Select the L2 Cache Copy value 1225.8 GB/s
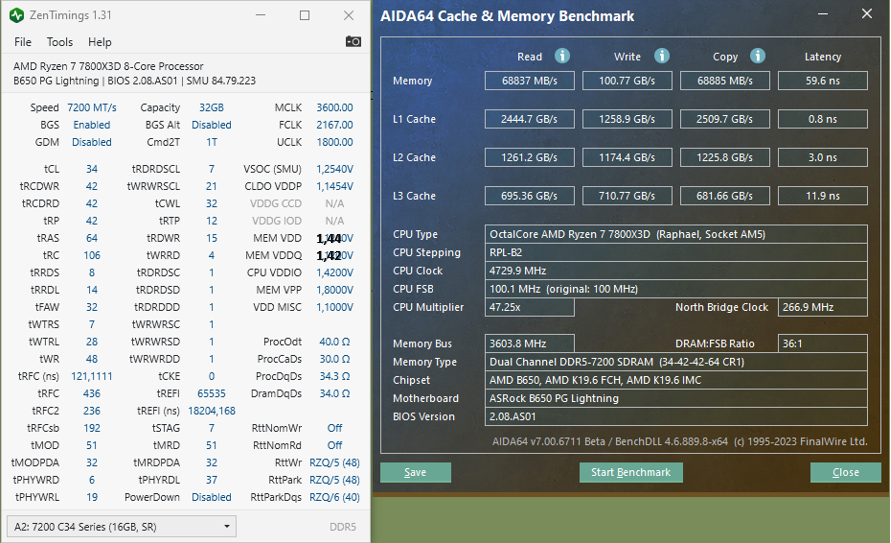 click(725, 157)
